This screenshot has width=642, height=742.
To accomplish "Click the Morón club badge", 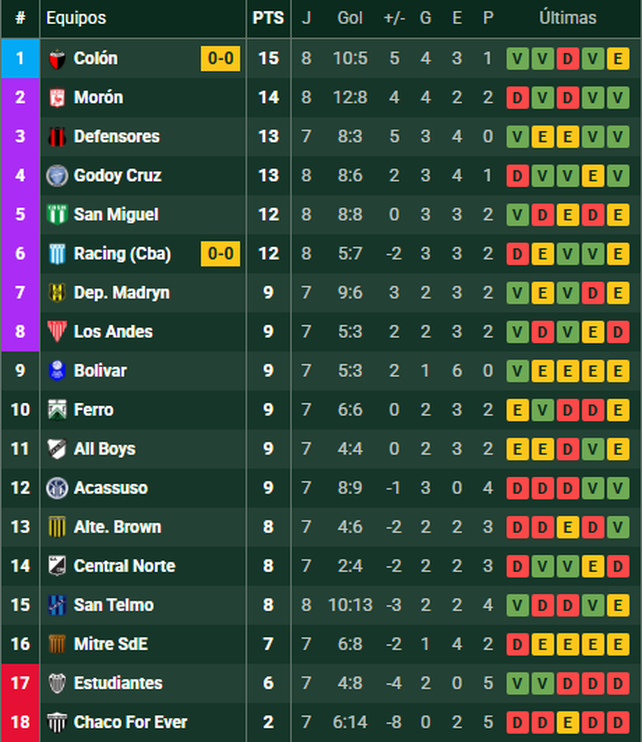I will 57,98.
